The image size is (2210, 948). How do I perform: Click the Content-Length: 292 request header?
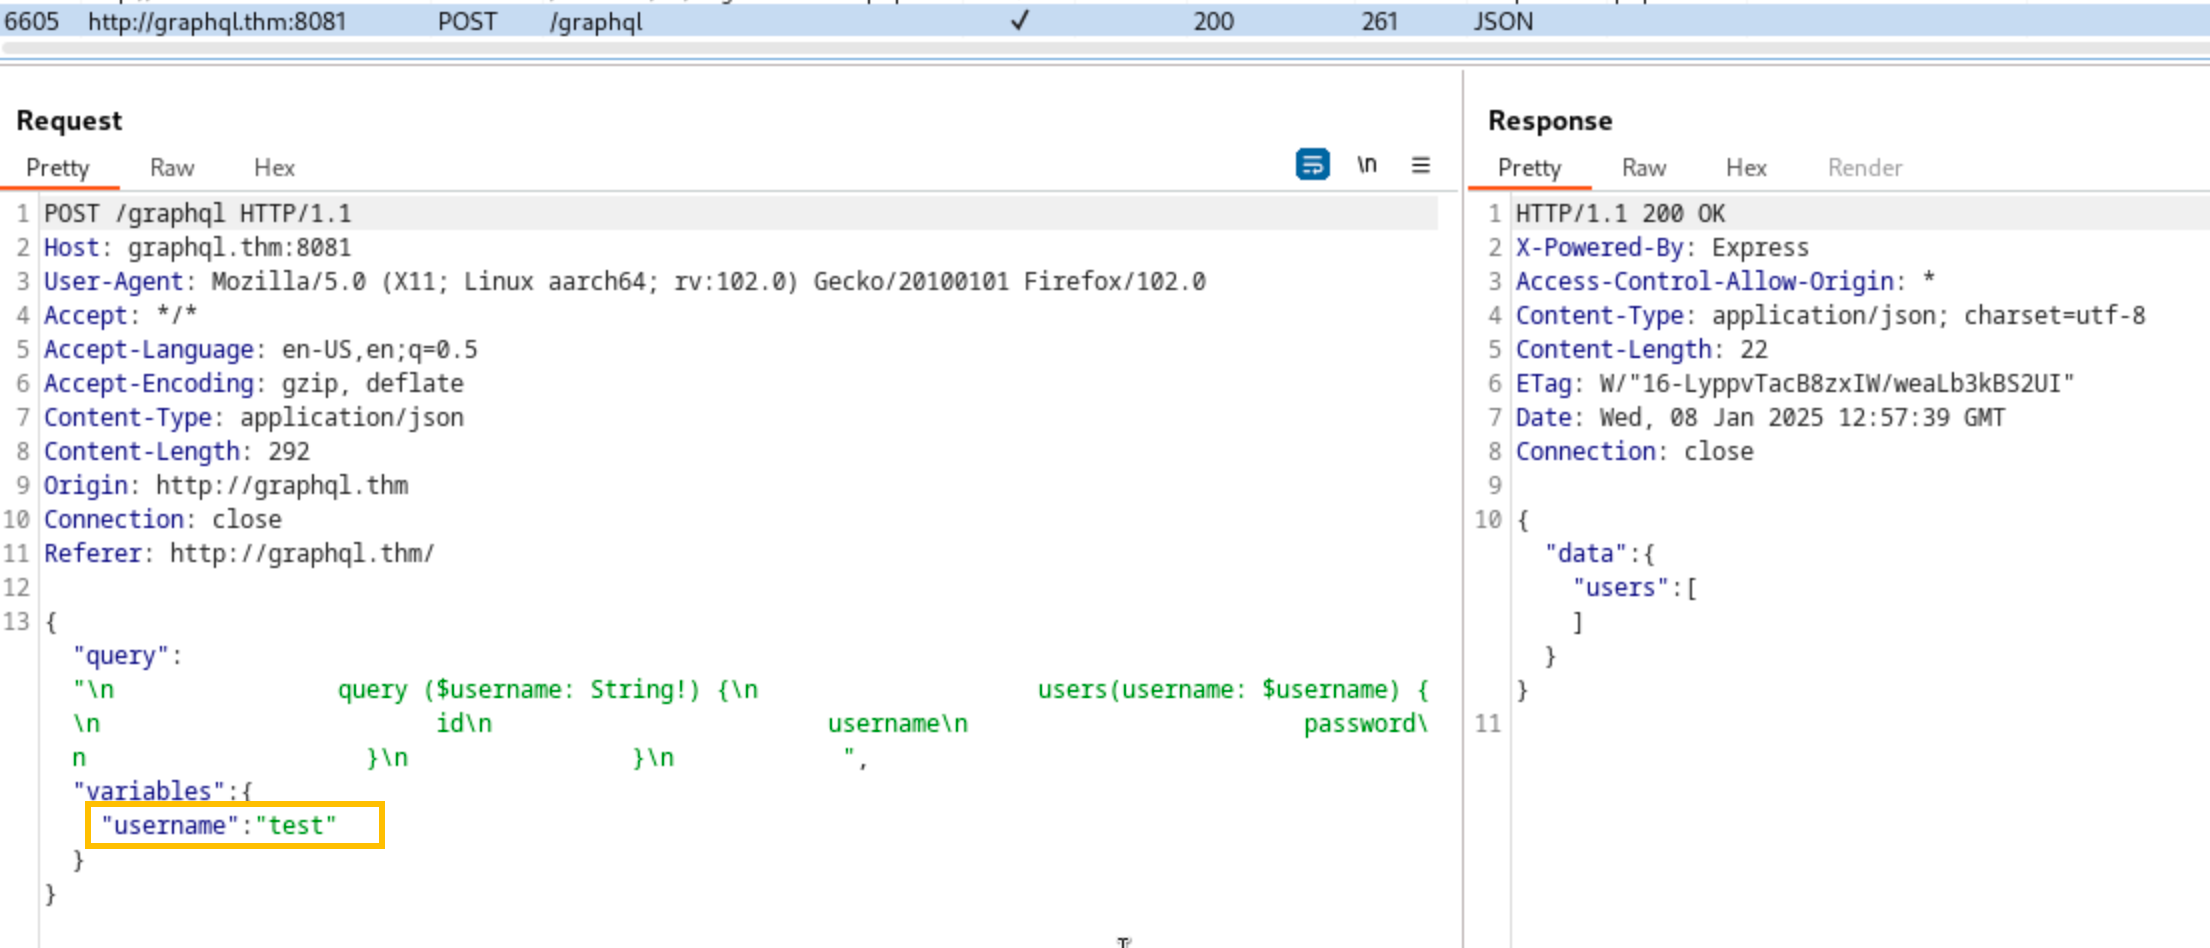[176, 452]
